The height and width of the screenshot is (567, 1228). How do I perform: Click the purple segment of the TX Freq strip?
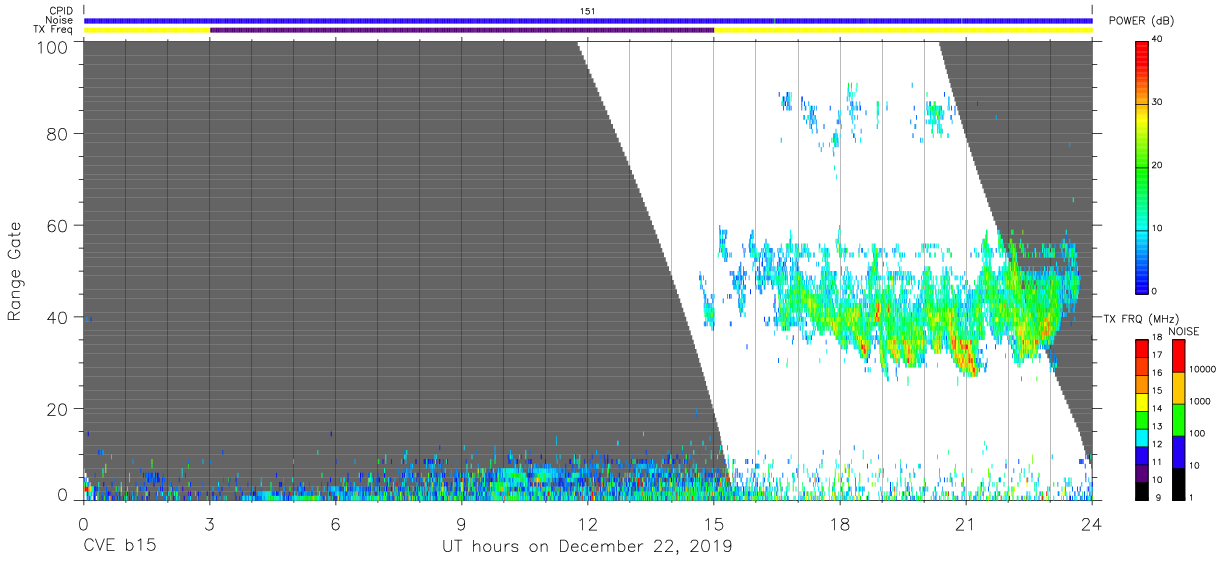pyautogui.click(x=462, y=30)
